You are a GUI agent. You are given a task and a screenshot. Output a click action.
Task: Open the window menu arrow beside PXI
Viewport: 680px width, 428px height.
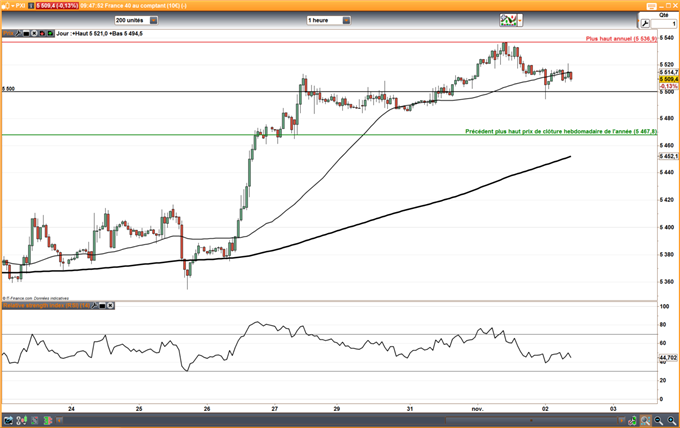click(12, 6)
